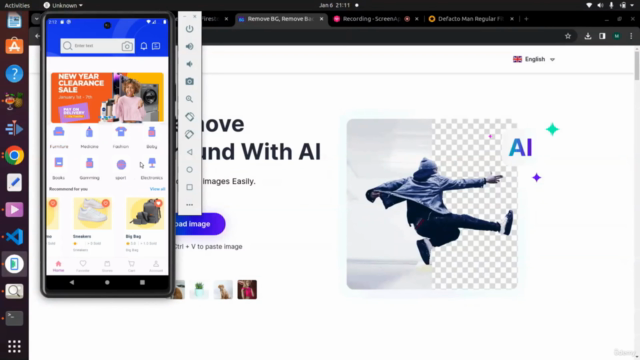Click emulator toolbar overview square
This screenshot has width=640, height=360.
point(189,187)
